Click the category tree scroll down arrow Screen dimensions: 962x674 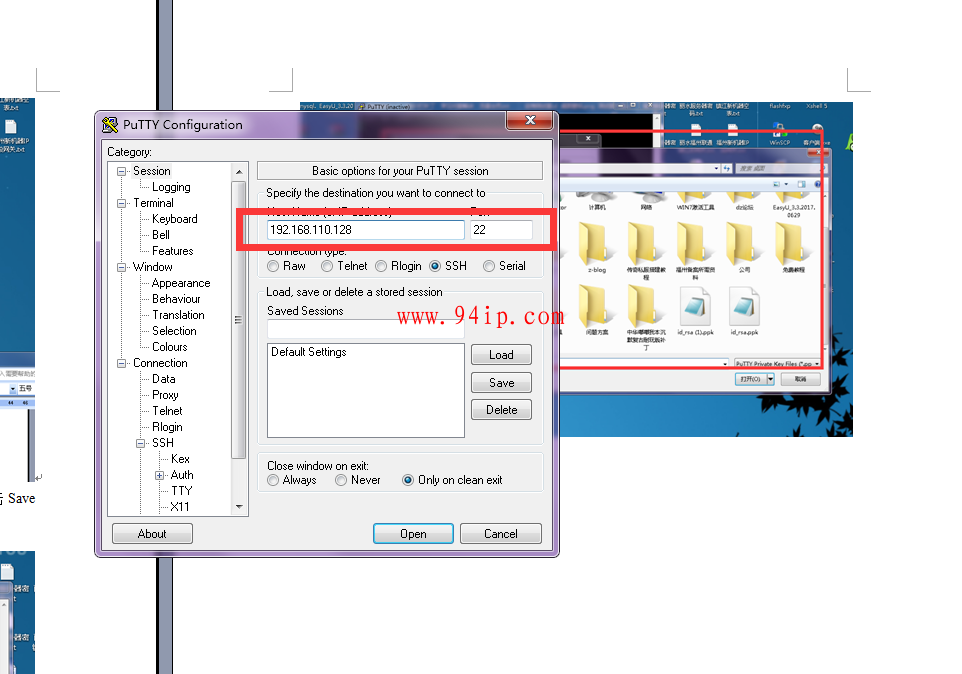239,507
